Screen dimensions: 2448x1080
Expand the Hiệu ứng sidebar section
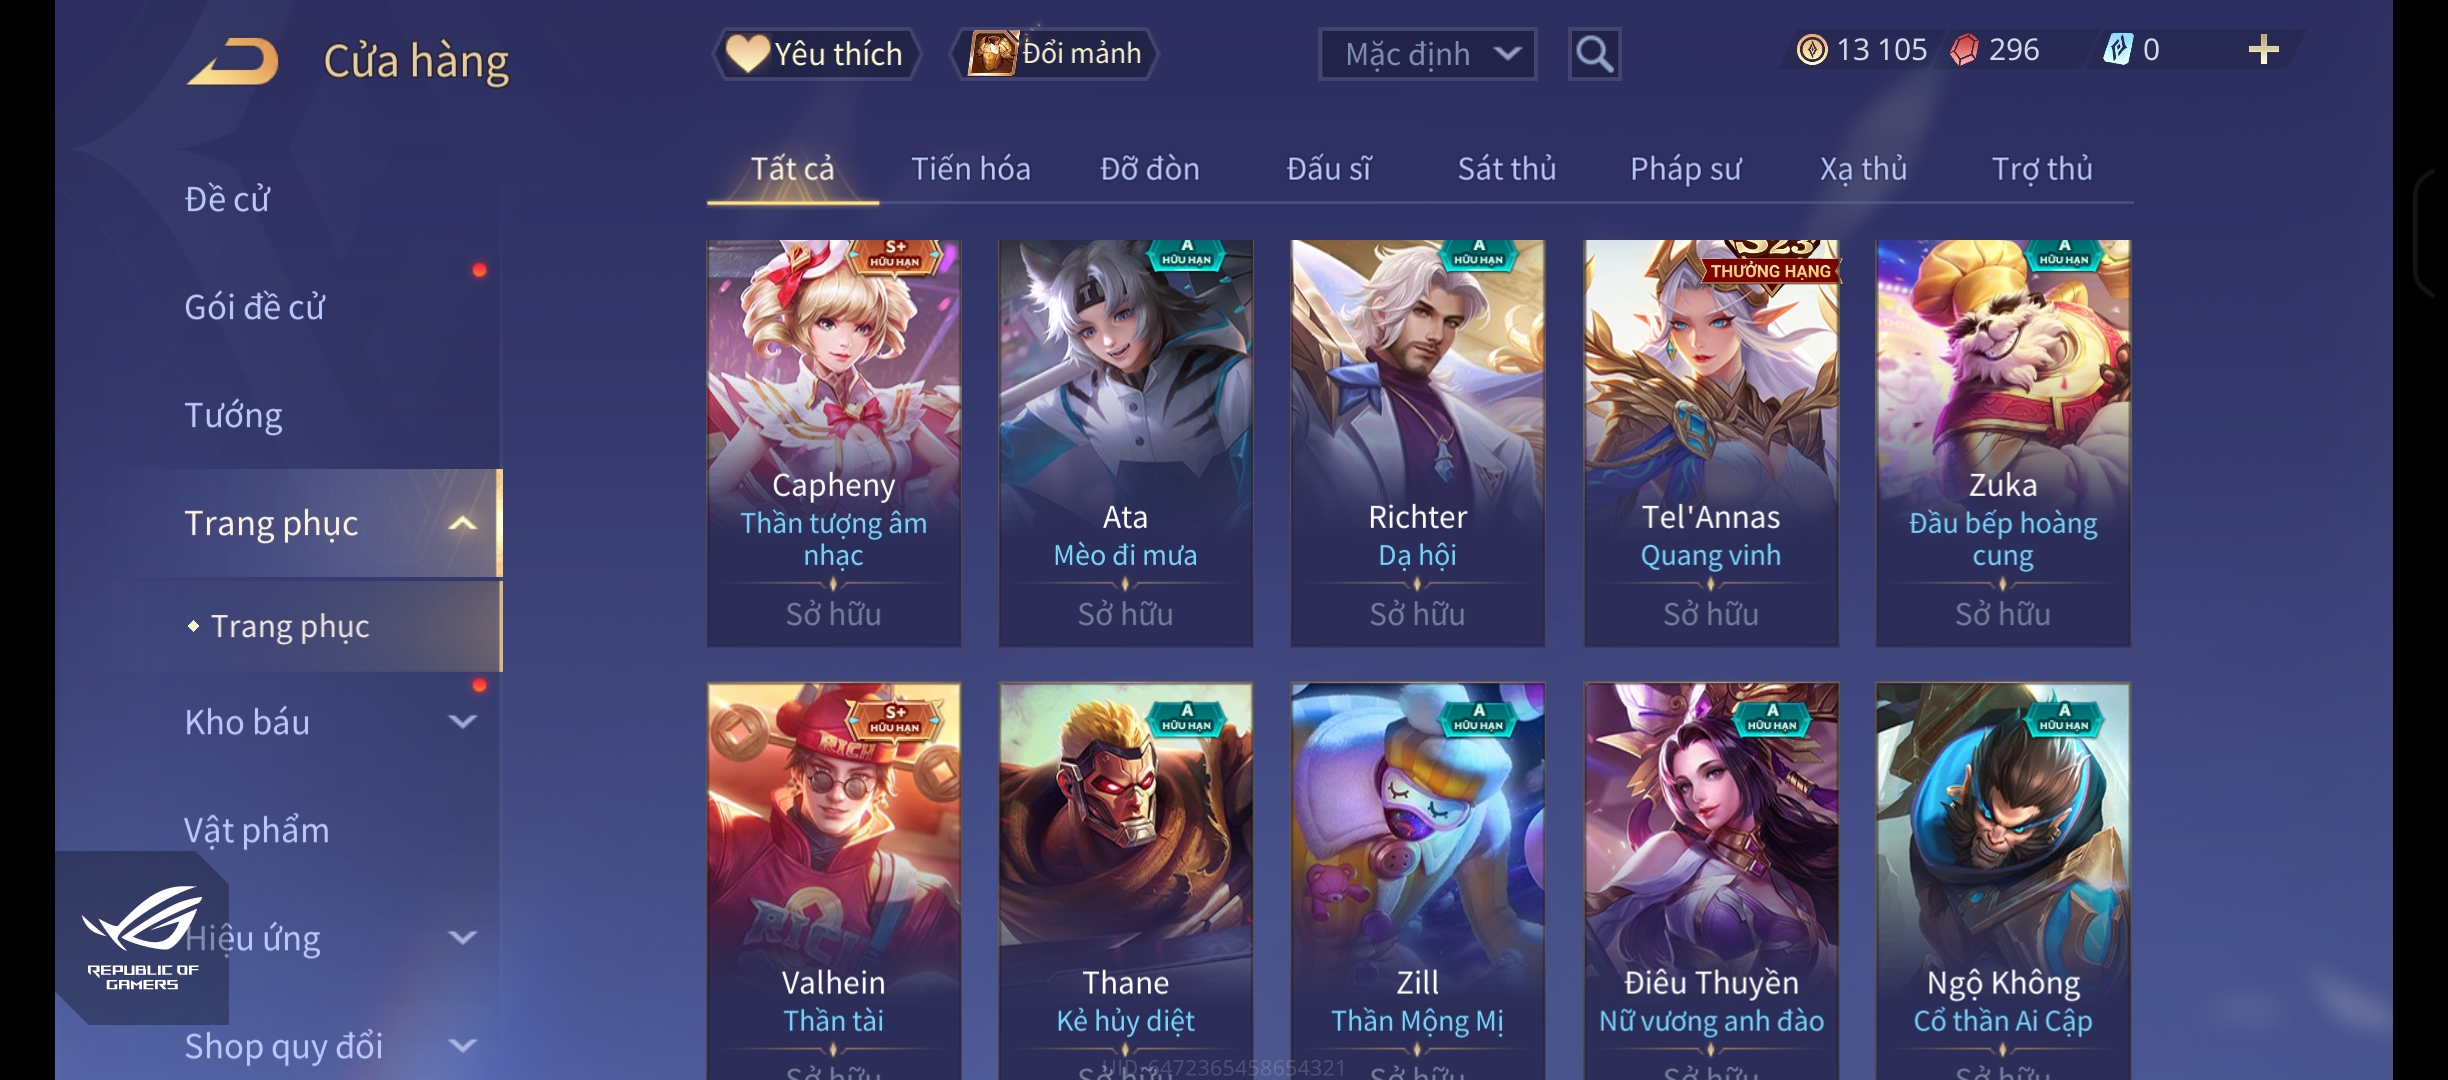(x=462, y=937)
